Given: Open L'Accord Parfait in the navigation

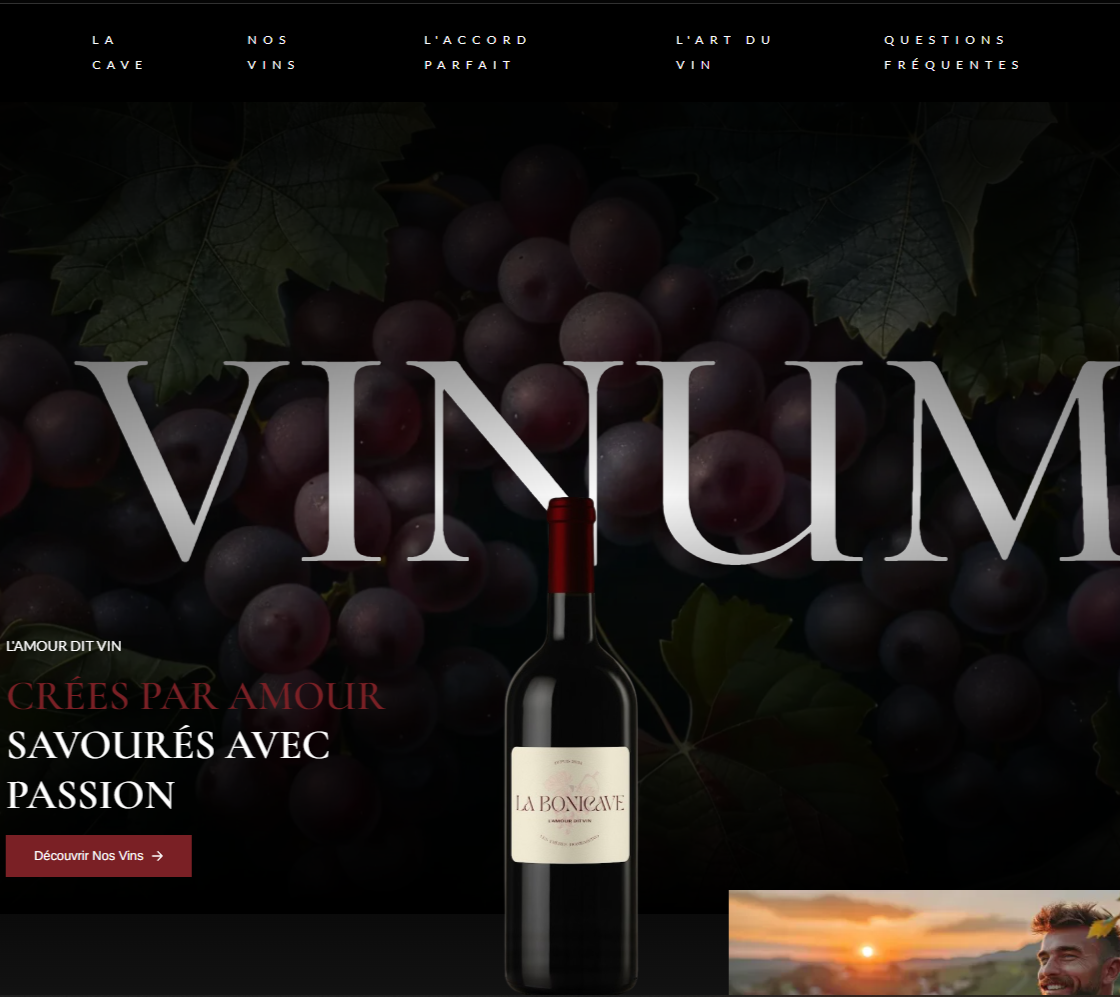Looking at the screenshot, I should point(476,52).
